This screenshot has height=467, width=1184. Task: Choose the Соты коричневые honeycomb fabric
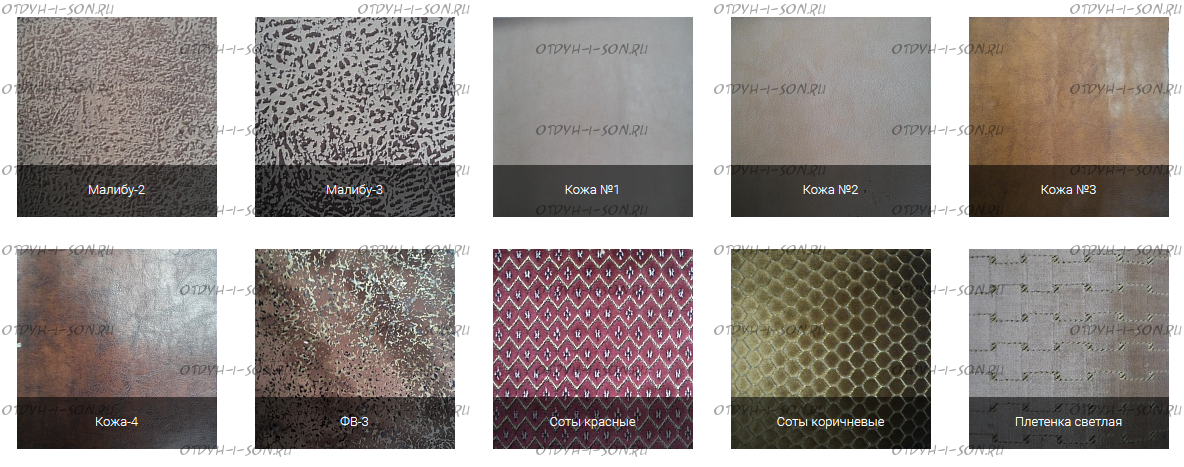point(831,349)
